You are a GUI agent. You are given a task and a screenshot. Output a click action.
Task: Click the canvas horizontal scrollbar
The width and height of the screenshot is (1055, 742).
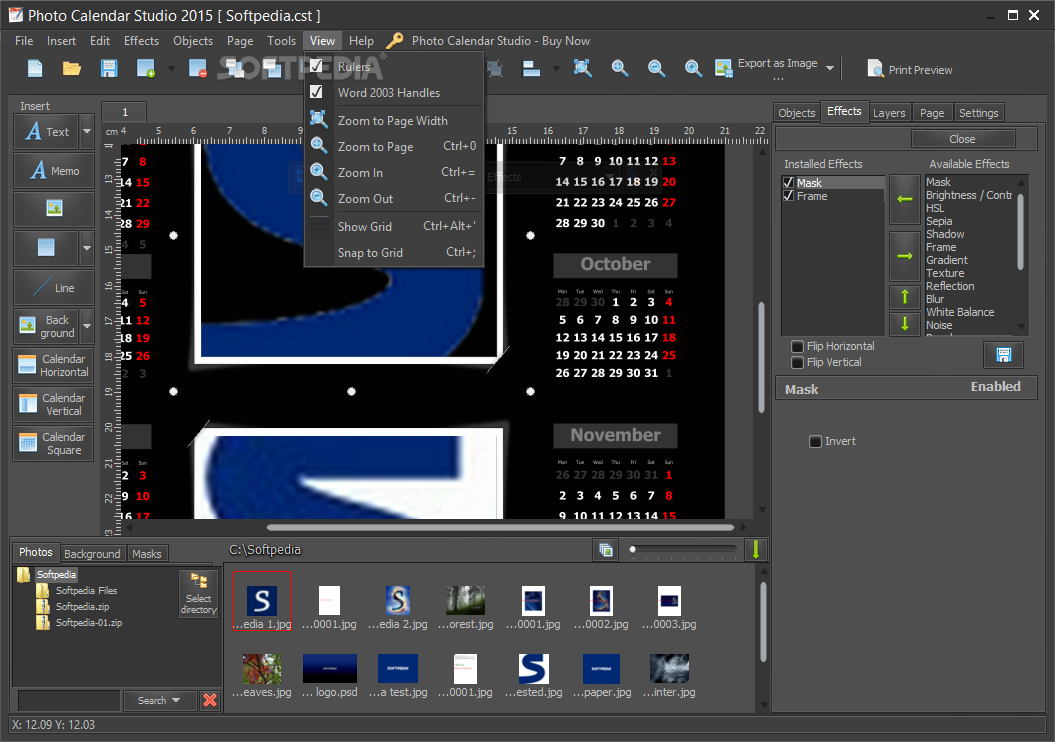tap(499, 527)
